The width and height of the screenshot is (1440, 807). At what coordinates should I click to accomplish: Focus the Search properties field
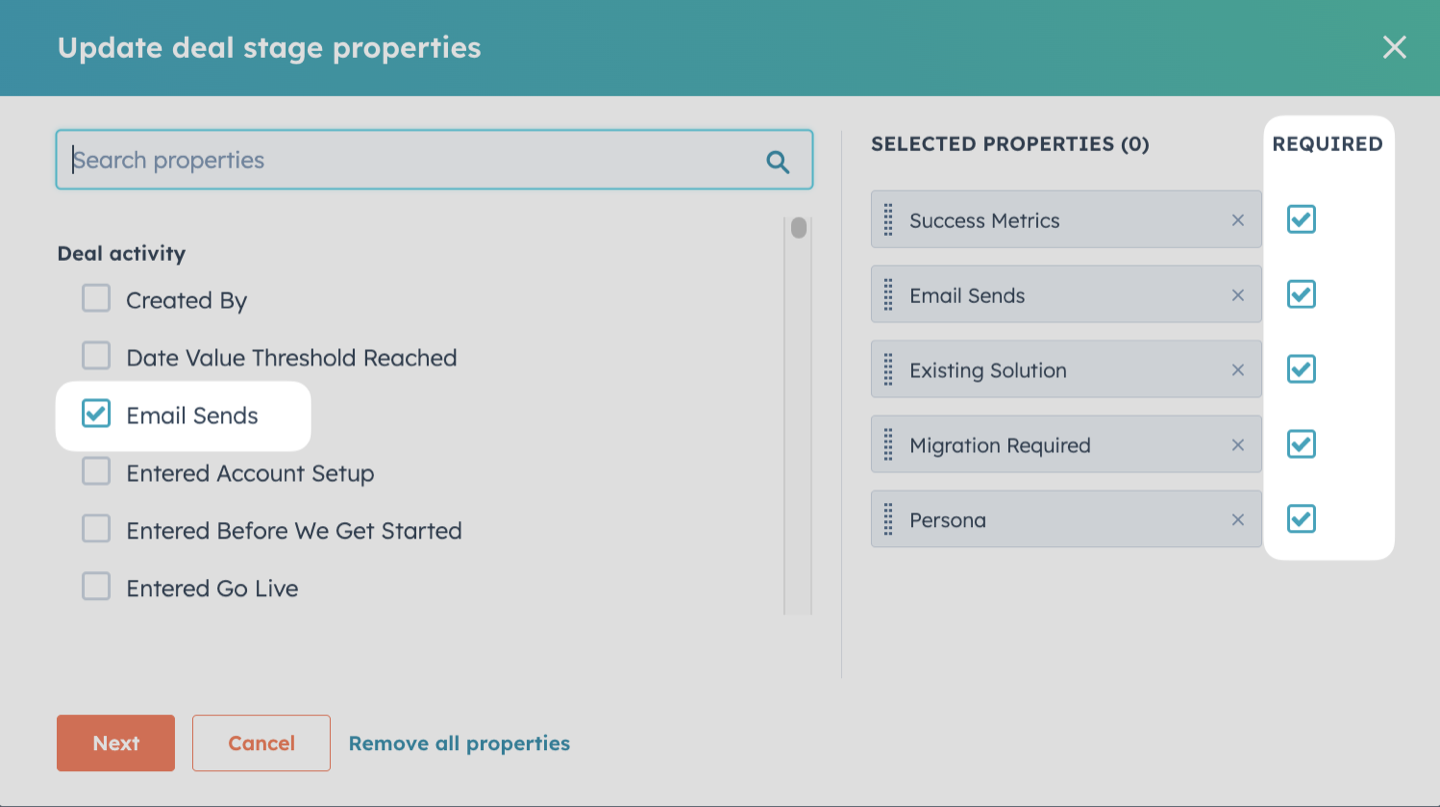click(434, 160)
